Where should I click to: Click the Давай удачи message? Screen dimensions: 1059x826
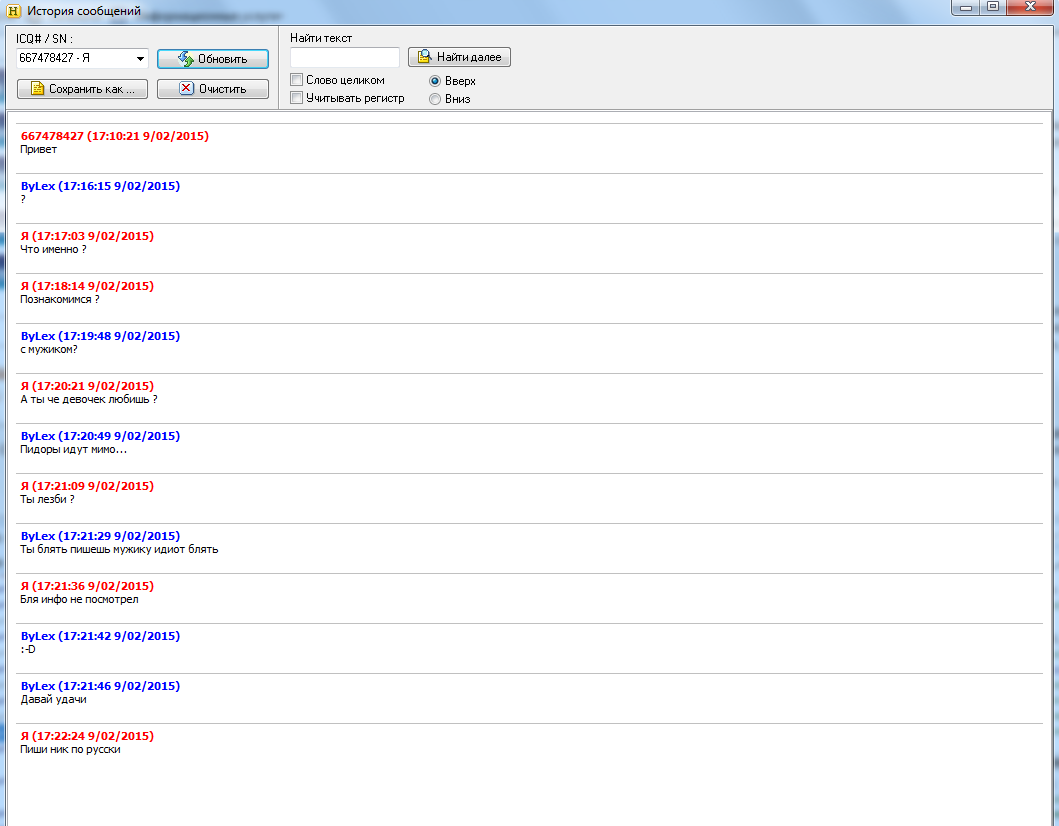click(x=53, y=700)
